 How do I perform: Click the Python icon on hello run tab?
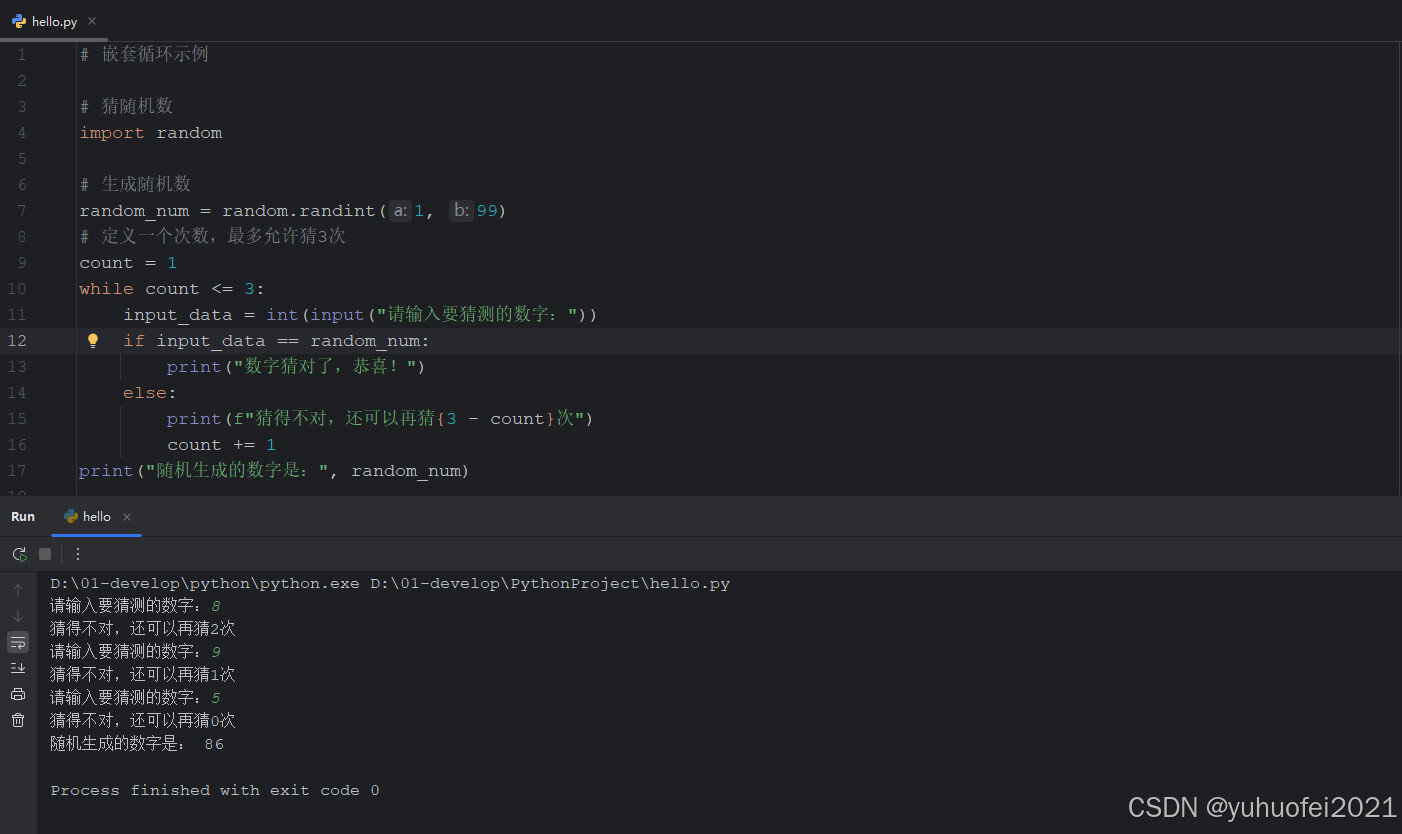pos(71,517)
